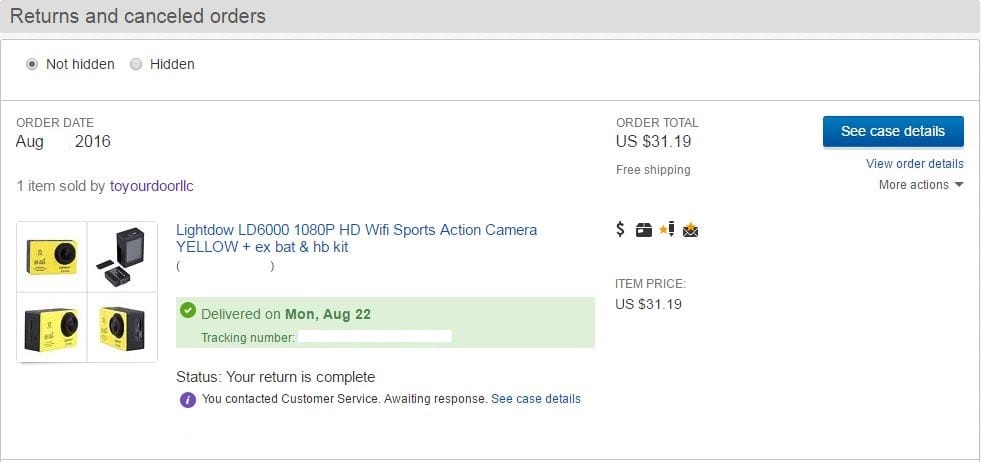Click the dollar sign payment status icon
This screenshot has width=981, height=462.
point(620,230)
